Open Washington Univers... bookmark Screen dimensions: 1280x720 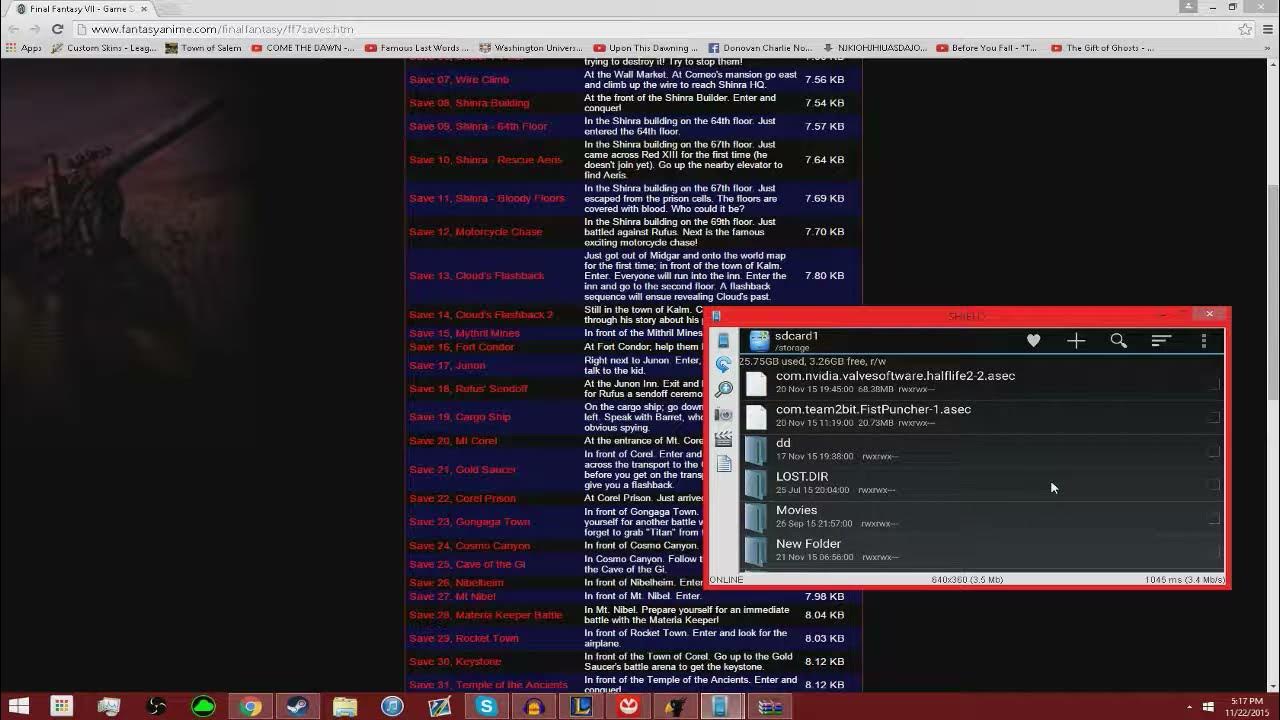point(531,48)
